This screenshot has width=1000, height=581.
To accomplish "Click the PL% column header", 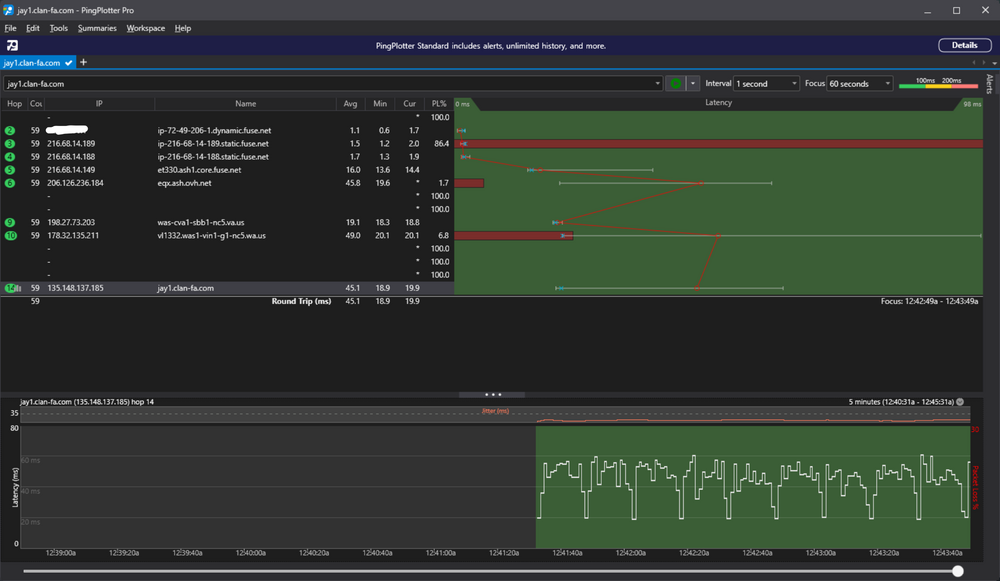I will [x=439, y=103].
